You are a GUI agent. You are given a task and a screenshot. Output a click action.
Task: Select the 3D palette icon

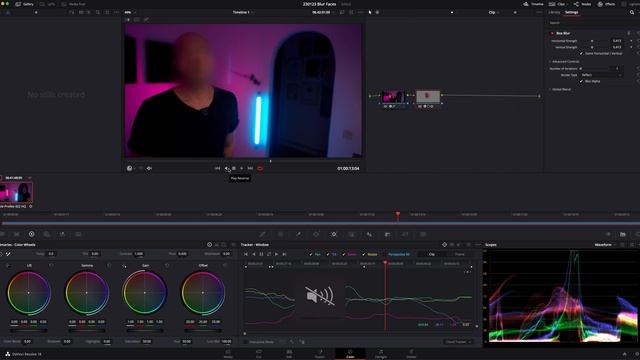pyautogui.click(x=423, y=234)
